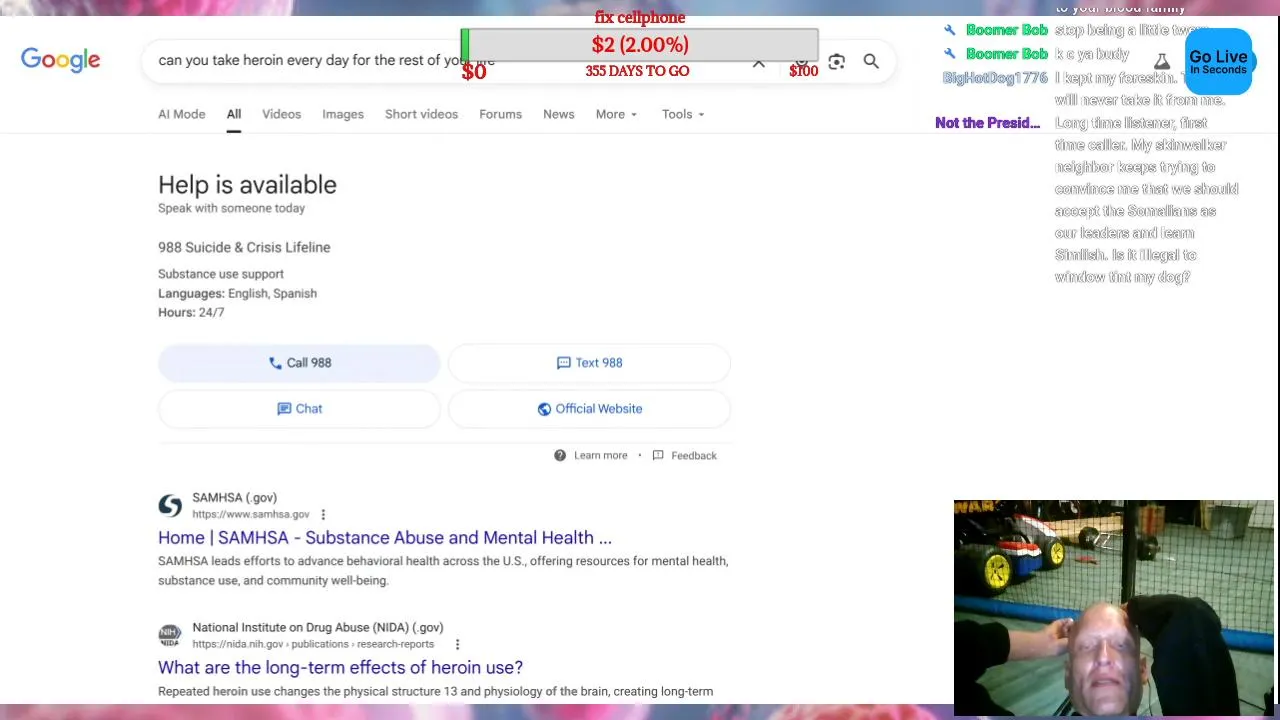Open the crisis Chat button
Screen dimensions: 1280x720
(299, 409)
